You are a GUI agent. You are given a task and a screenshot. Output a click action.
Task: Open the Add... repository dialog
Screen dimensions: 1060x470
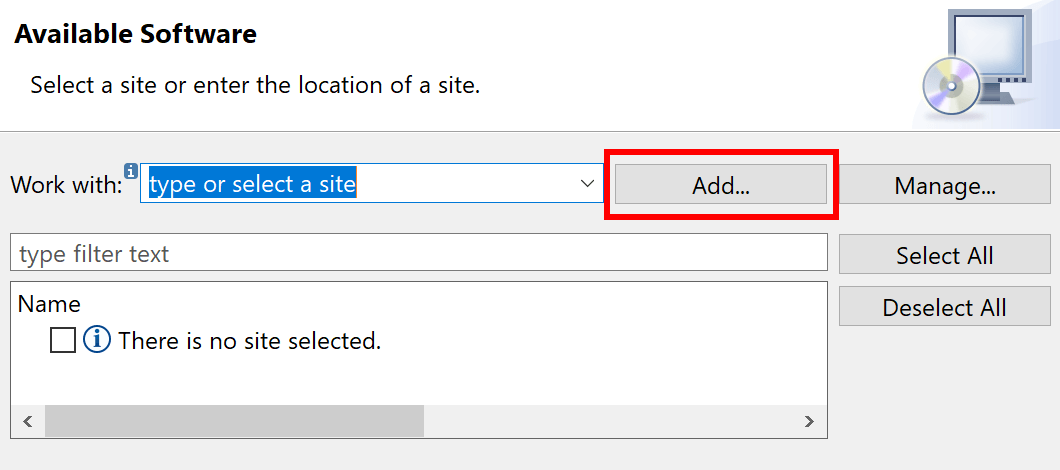(721, 184)
